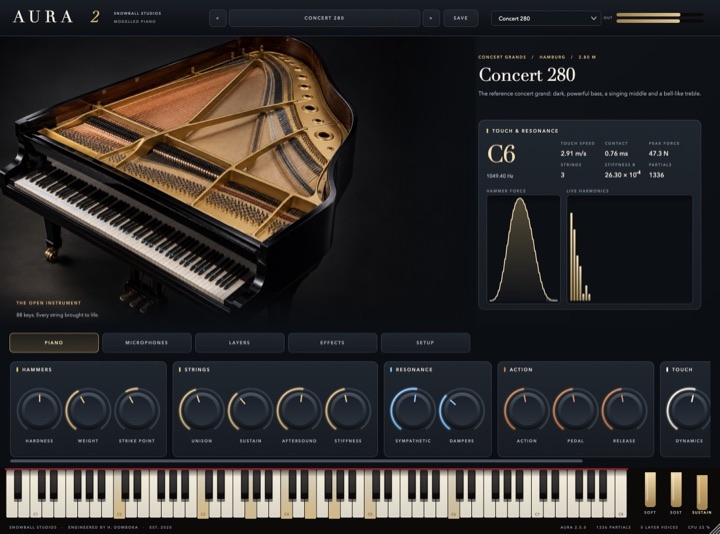Click the Hardness knob
Image resolution: width=720 pixels, height=534 pixels.
(39, 410)
